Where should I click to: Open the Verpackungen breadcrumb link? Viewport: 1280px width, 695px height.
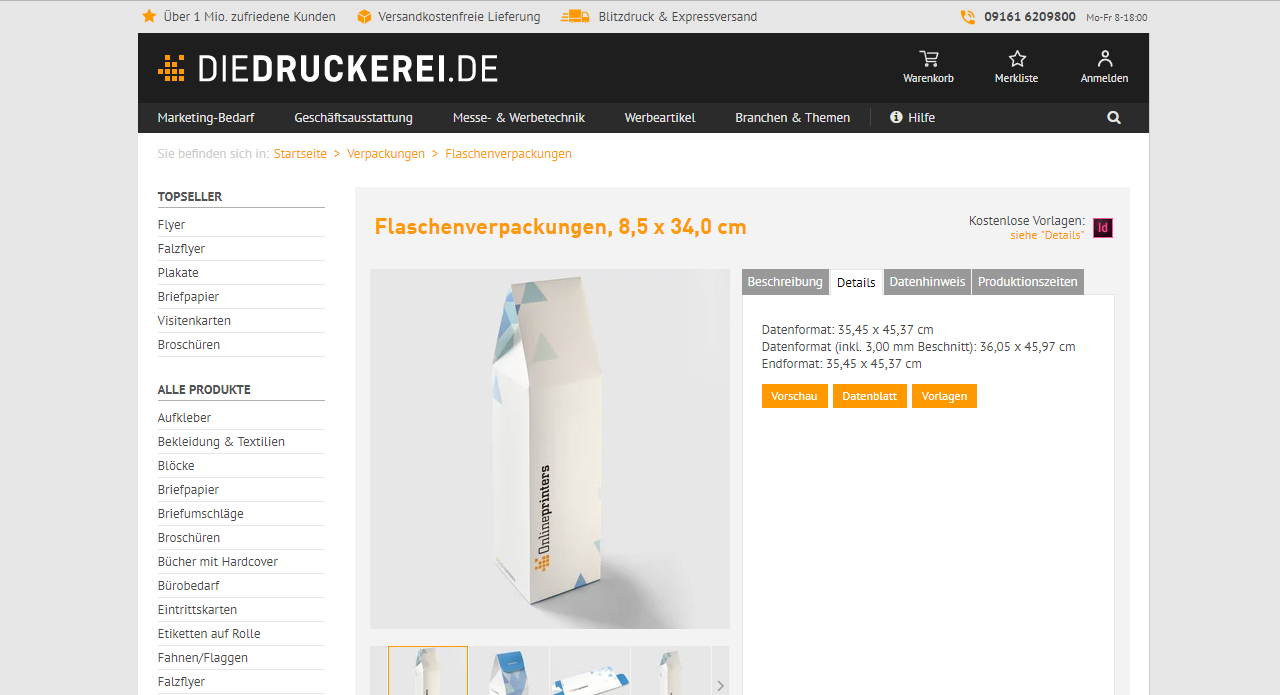pyautogui.click(x=386, y=154)
